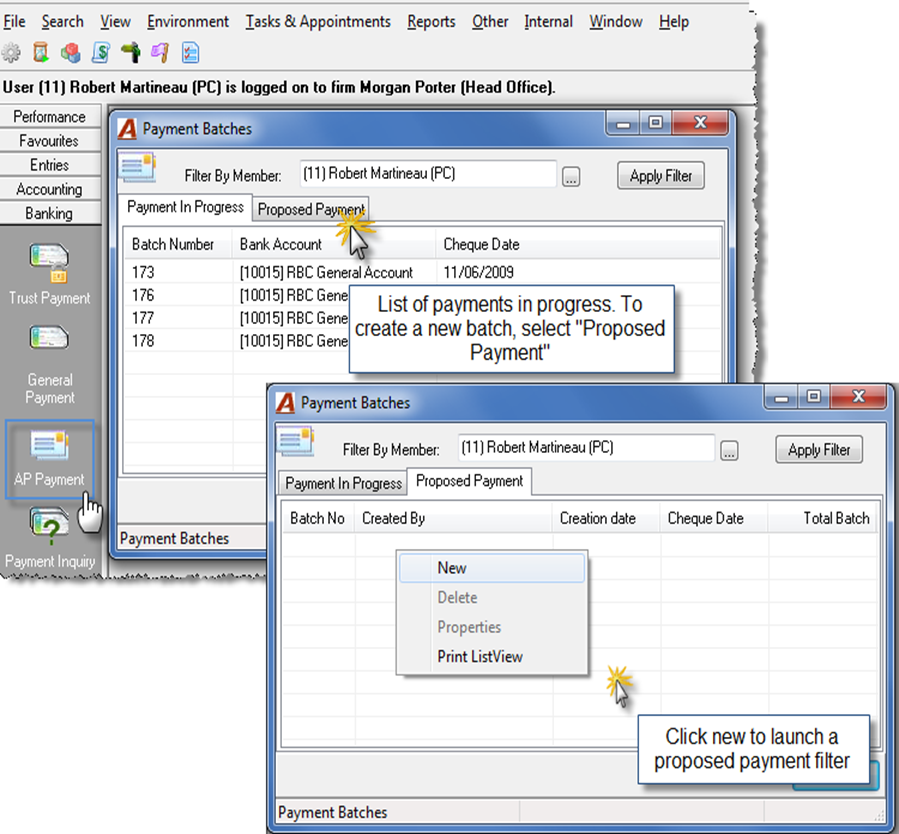899x834 pixels.
Task: Click Filter By Member field in back window
Action: point(428,174)
